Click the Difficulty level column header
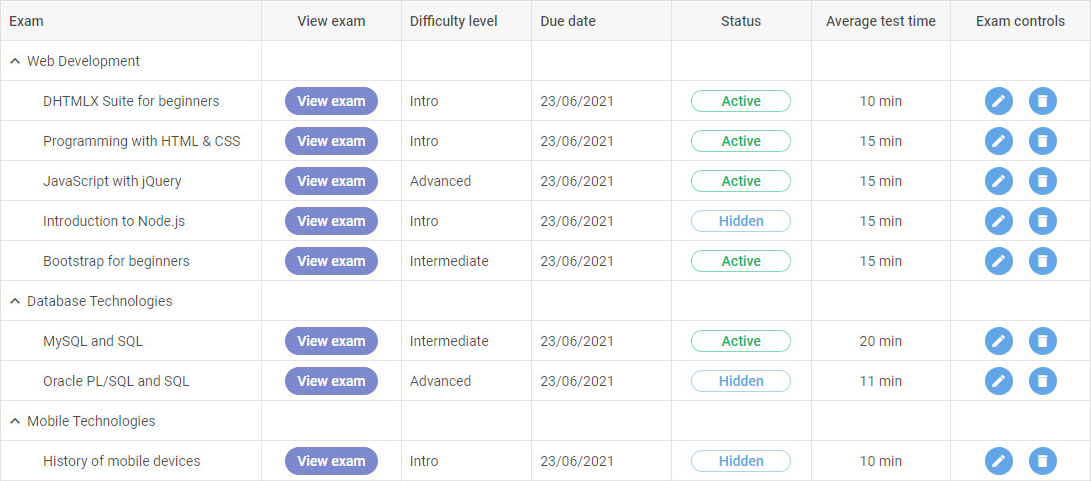1091x481 pixels. coord(453,21)
